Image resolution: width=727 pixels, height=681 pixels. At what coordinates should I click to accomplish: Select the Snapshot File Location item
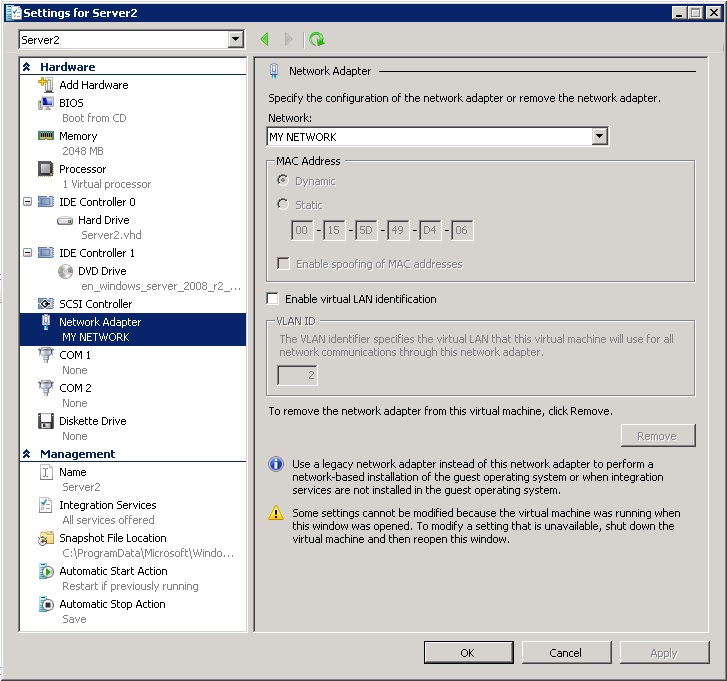[113, 538]
